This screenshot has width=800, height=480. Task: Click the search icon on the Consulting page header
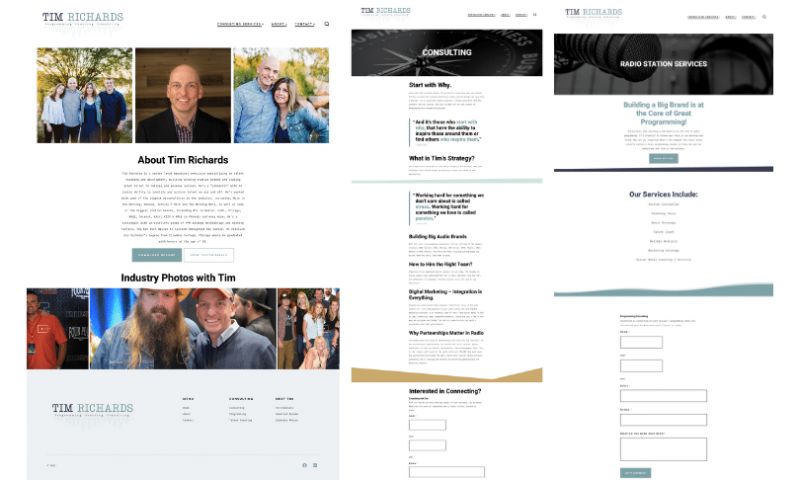pyautogui.click(x=535, y=15)
